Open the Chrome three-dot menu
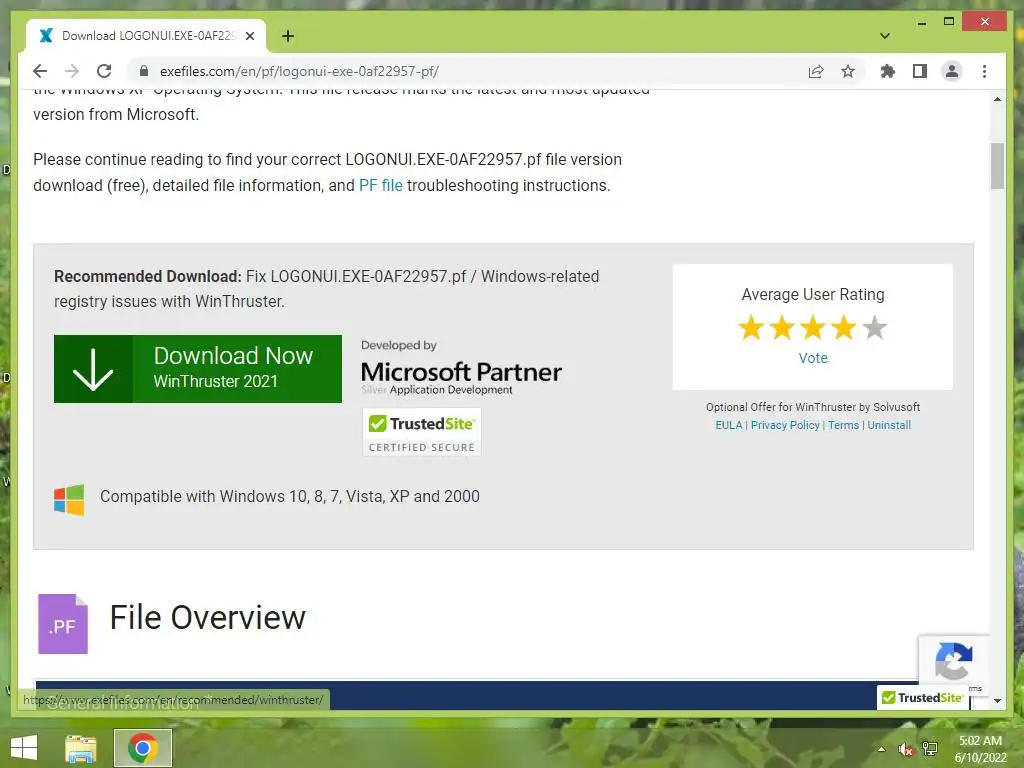This screenshot has height=768, width=1024. point(984,71)
